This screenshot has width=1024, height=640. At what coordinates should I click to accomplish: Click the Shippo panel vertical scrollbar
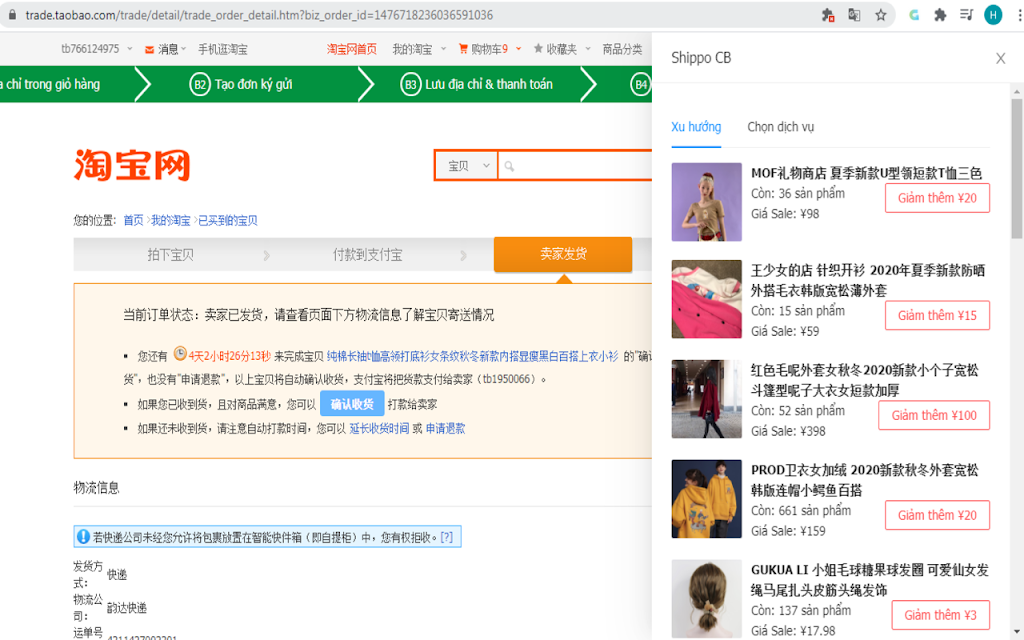1017,168
